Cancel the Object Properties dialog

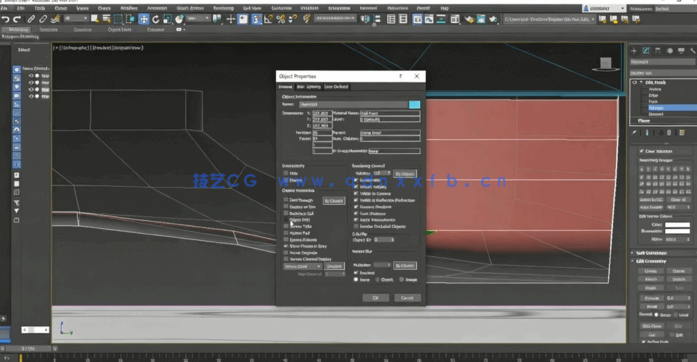(407, 298)
